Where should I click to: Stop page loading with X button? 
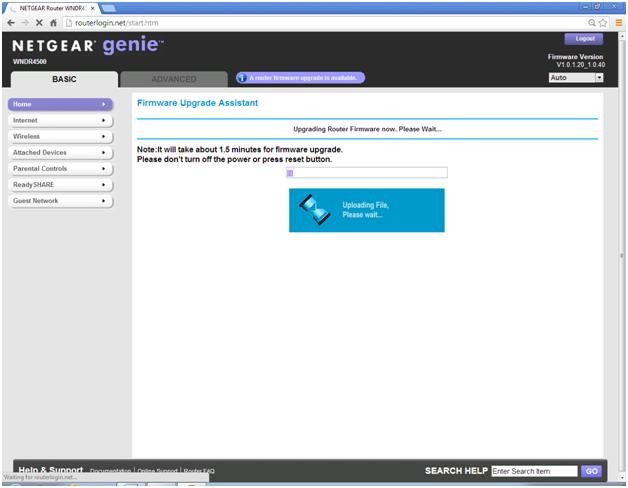pyautogui.click(x=39, y=23)
